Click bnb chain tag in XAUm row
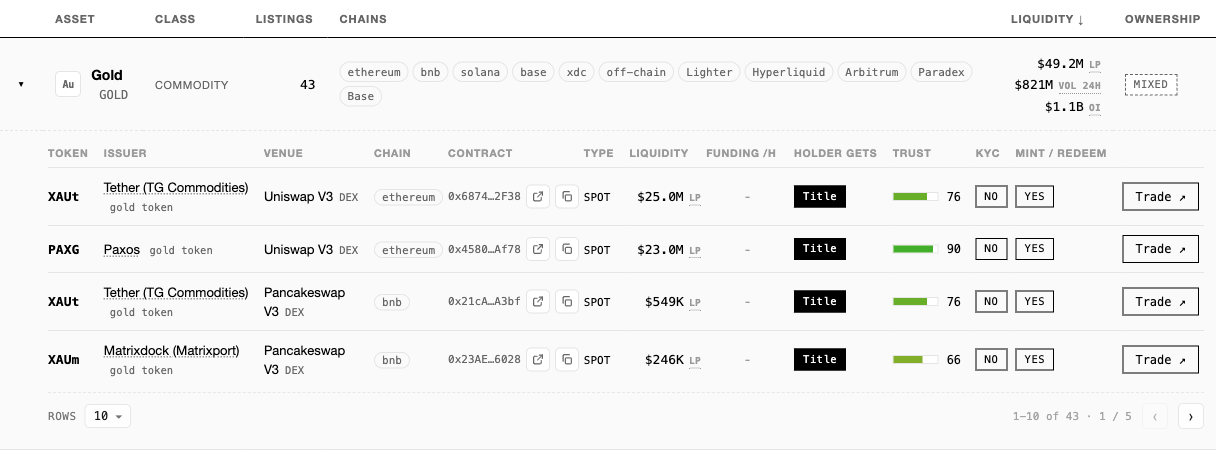This screenshot has height=450, width=1216. [391, 360]
